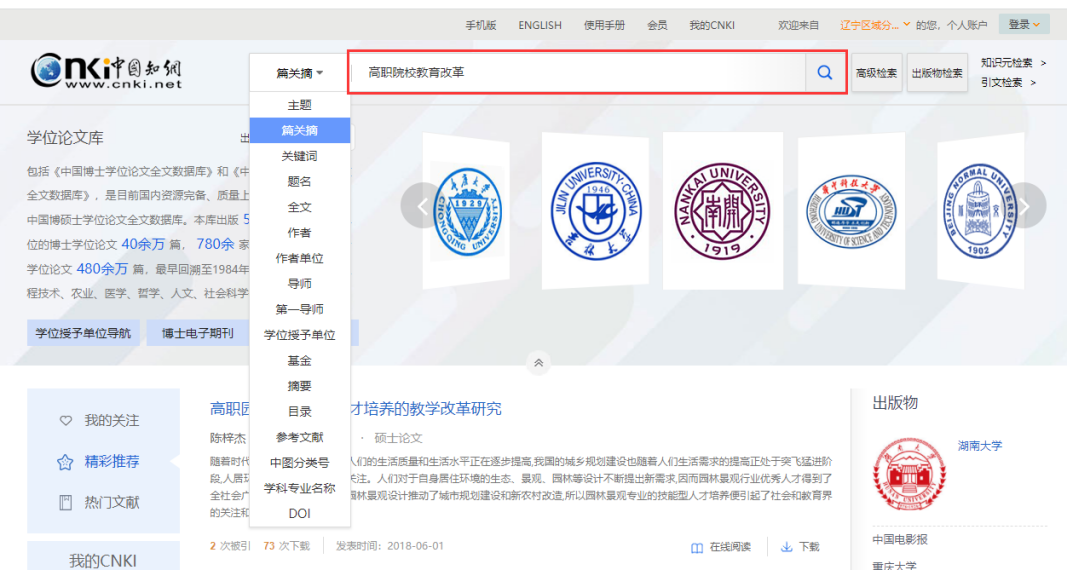The image size is (1067, 570).
Task: Open 知识元检索 link
Action: (x=1007, y=63)
